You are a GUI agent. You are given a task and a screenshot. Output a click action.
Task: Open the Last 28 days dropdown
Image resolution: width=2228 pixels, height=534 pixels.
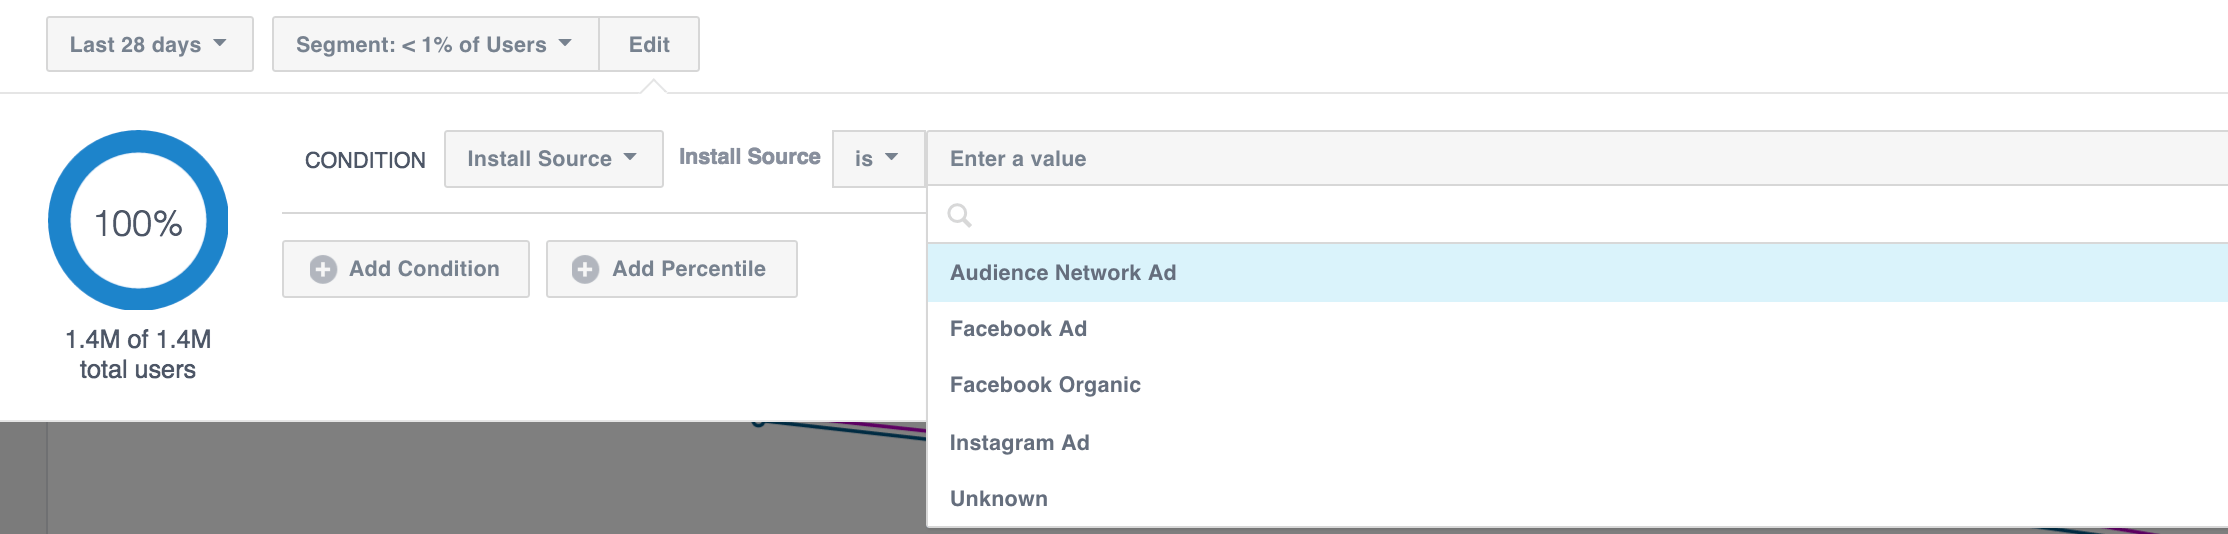pos(149,44)
